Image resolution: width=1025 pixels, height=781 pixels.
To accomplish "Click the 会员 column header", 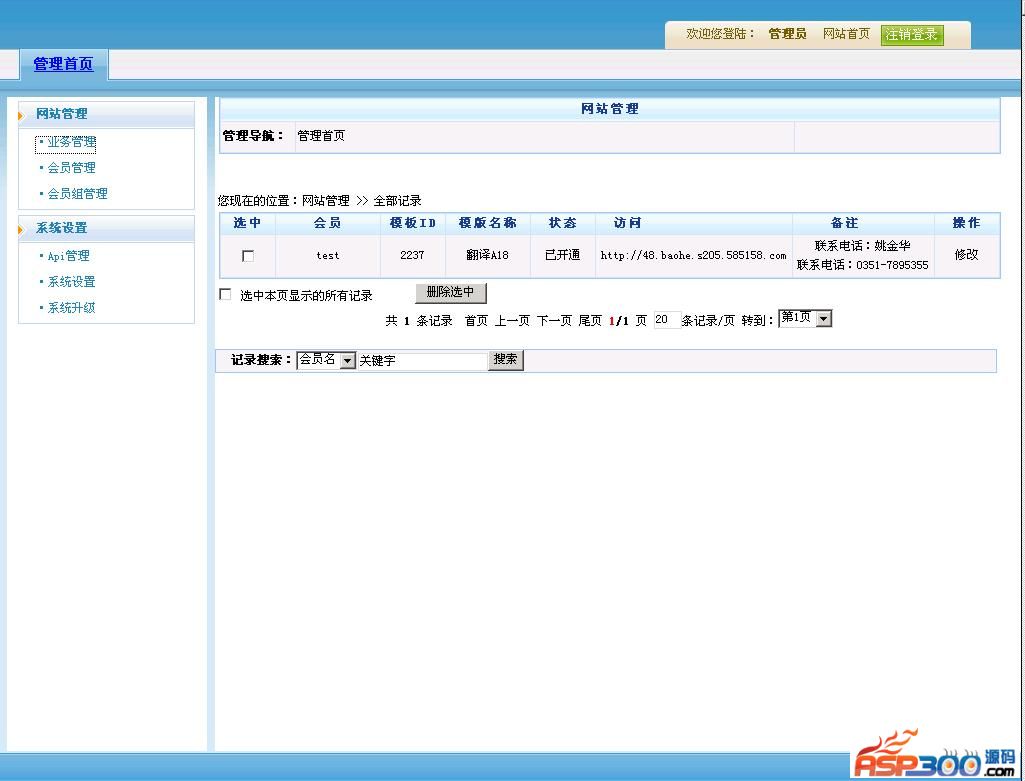I will click(328, 223).
